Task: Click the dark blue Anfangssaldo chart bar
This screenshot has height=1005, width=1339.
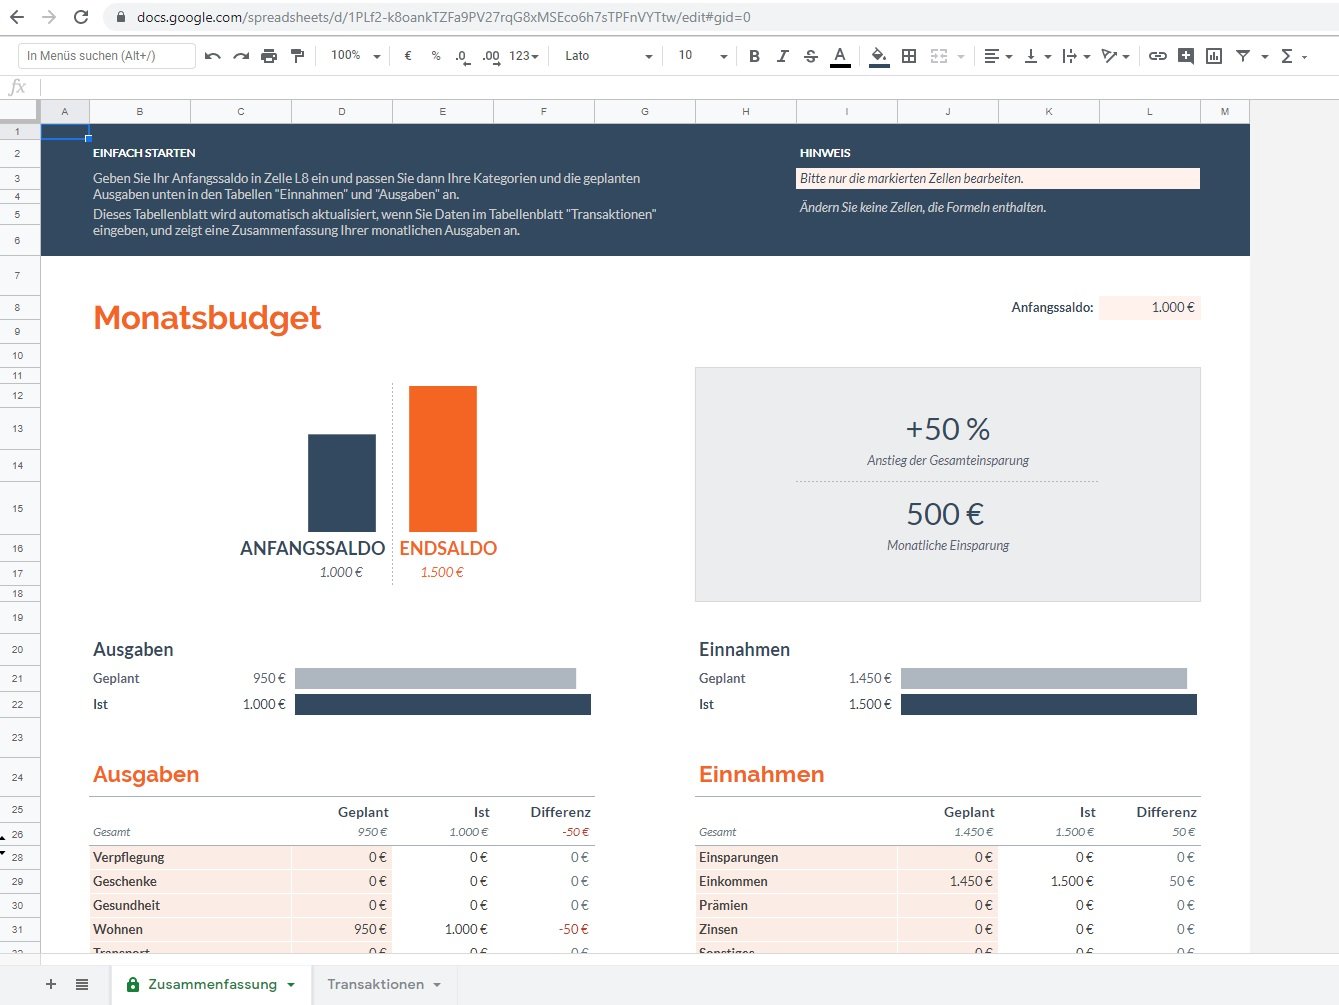Action: pos(342,483)
